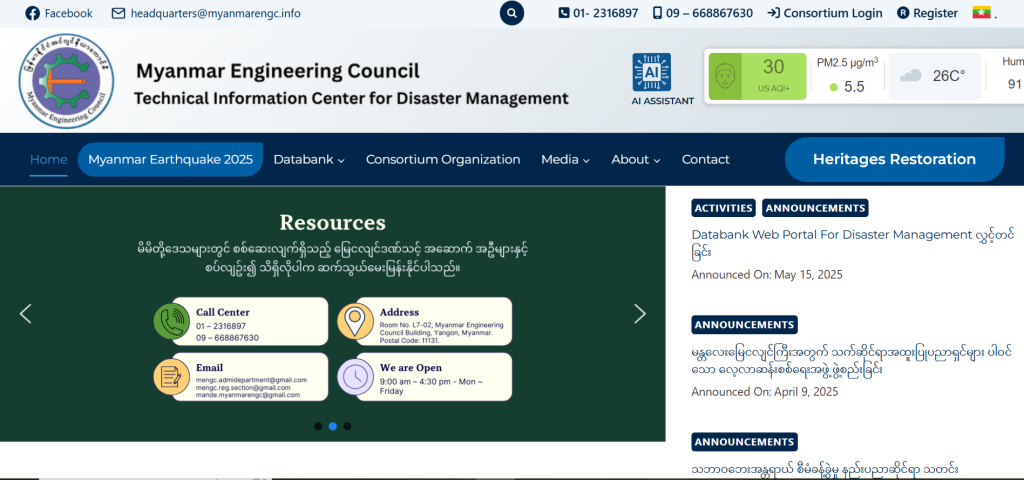This screenshot has height=480, width=1024.
Task: Go to the Home menu item
Action: (48, 159)
